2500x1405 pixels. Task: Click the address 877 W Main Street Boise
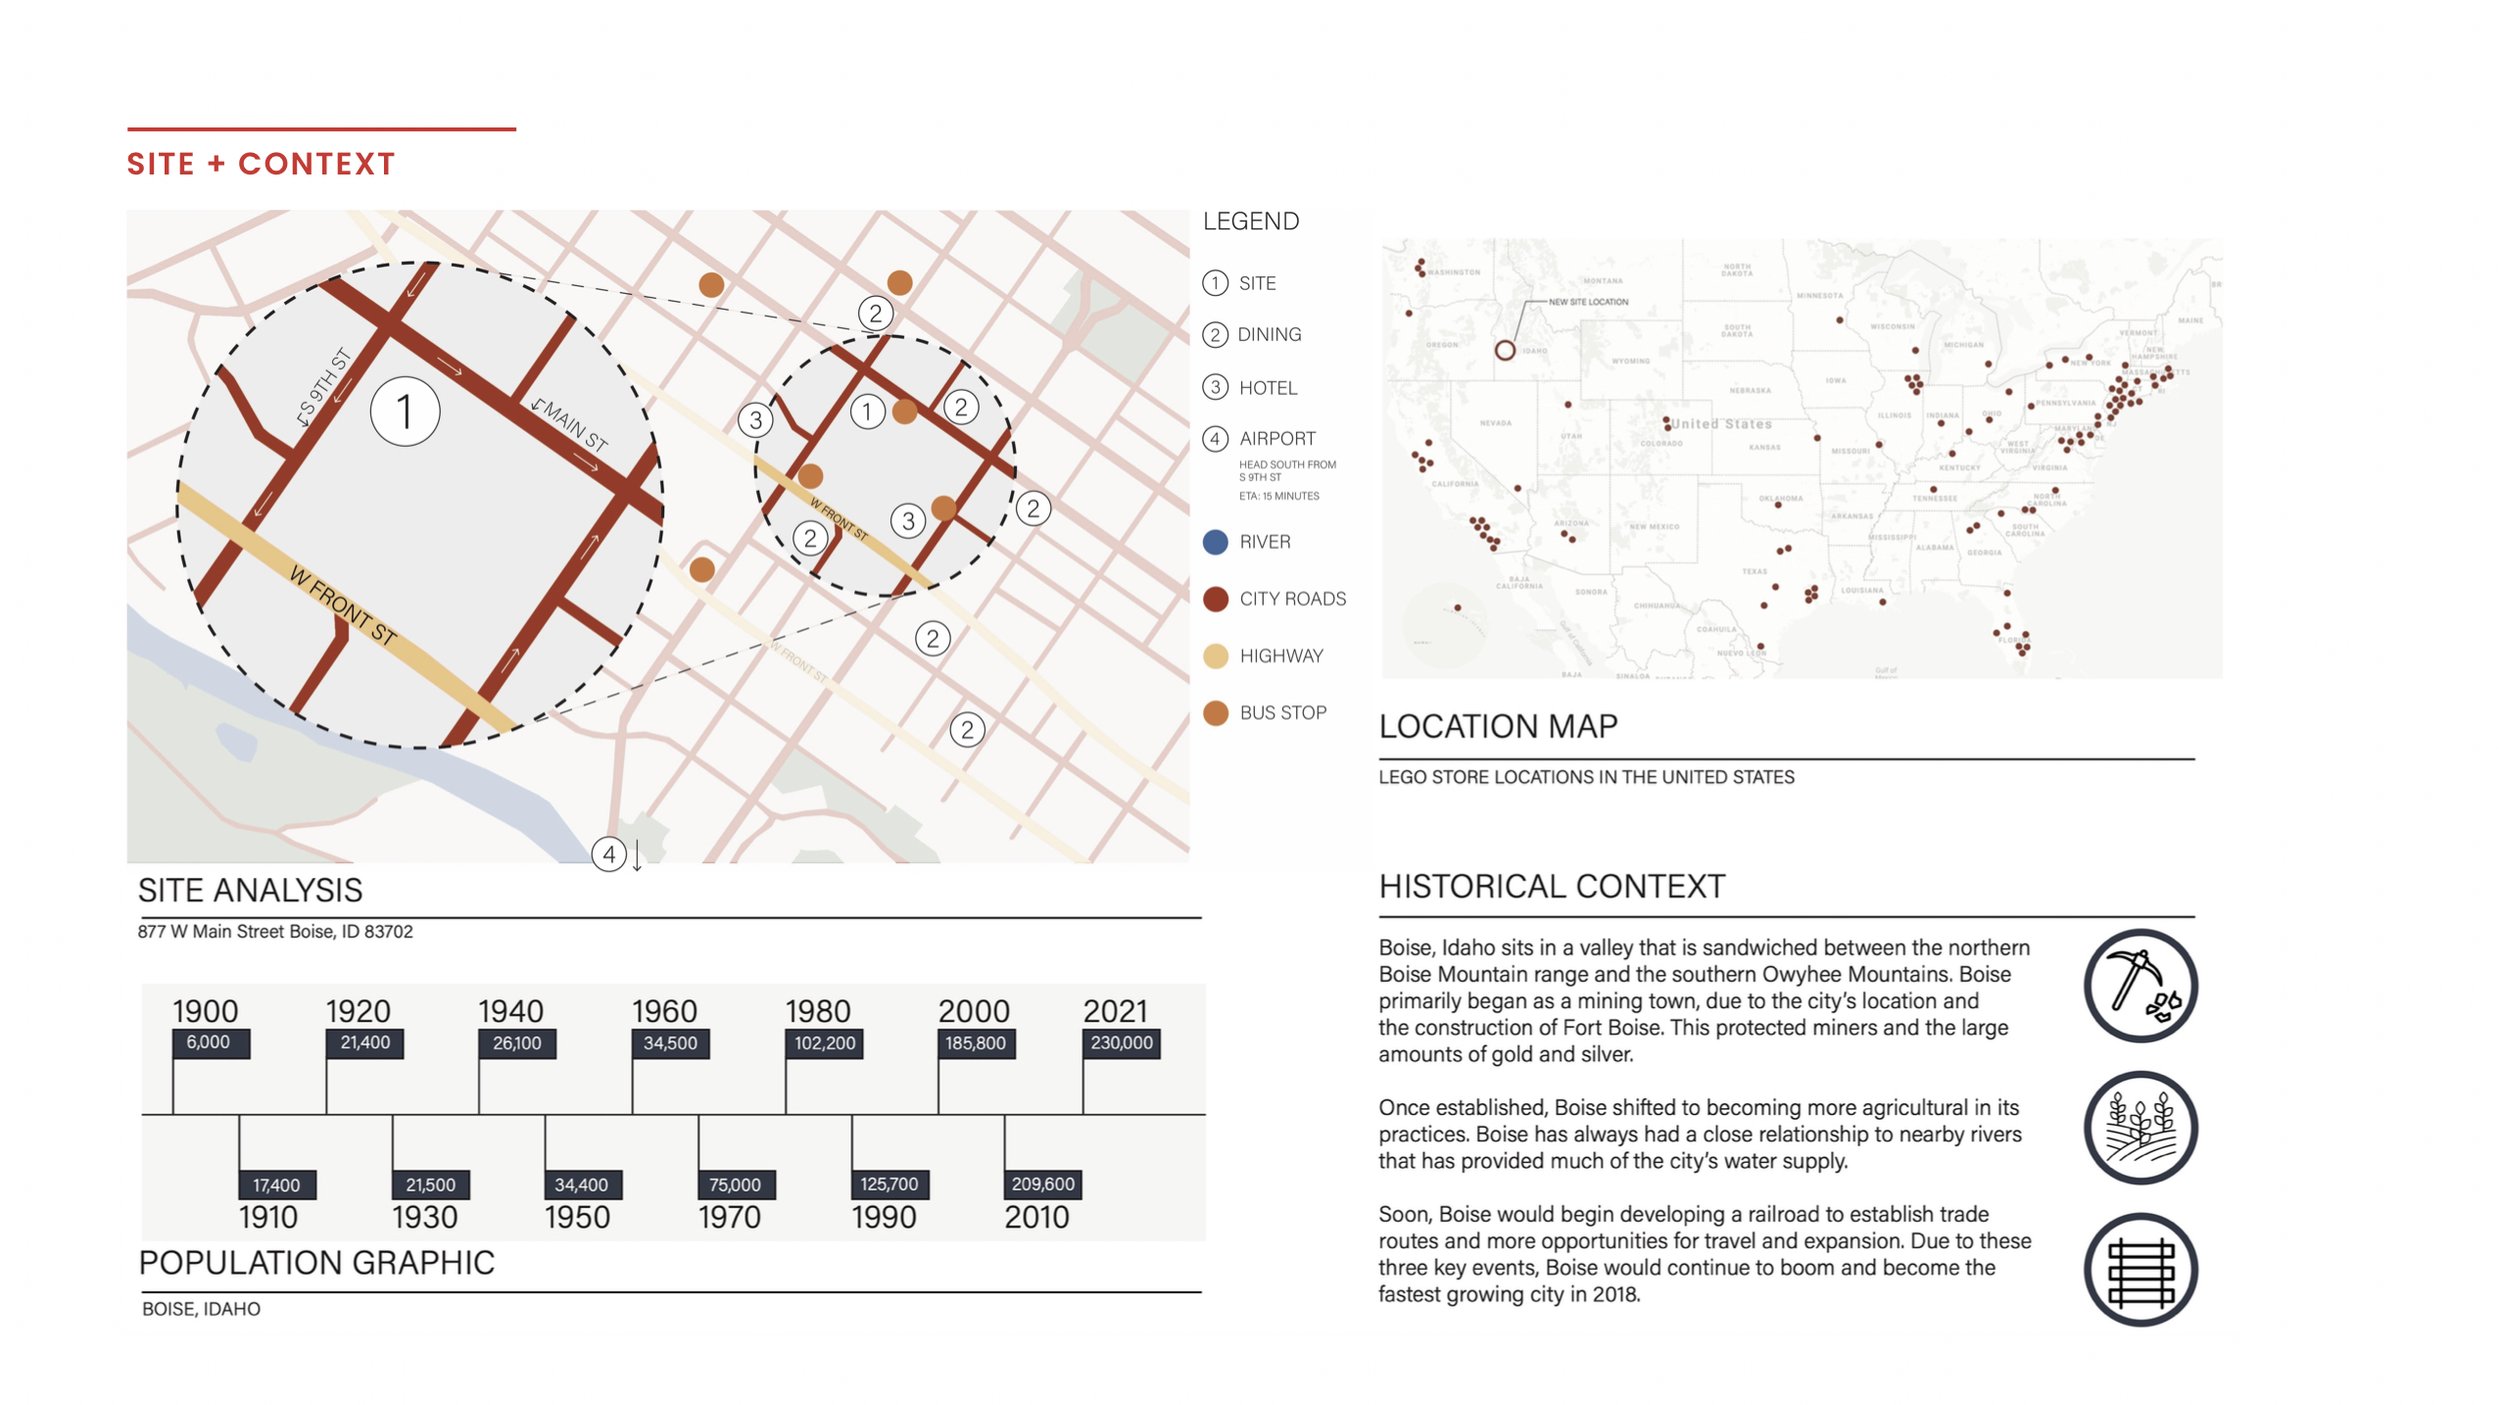(x=275, y=931)
